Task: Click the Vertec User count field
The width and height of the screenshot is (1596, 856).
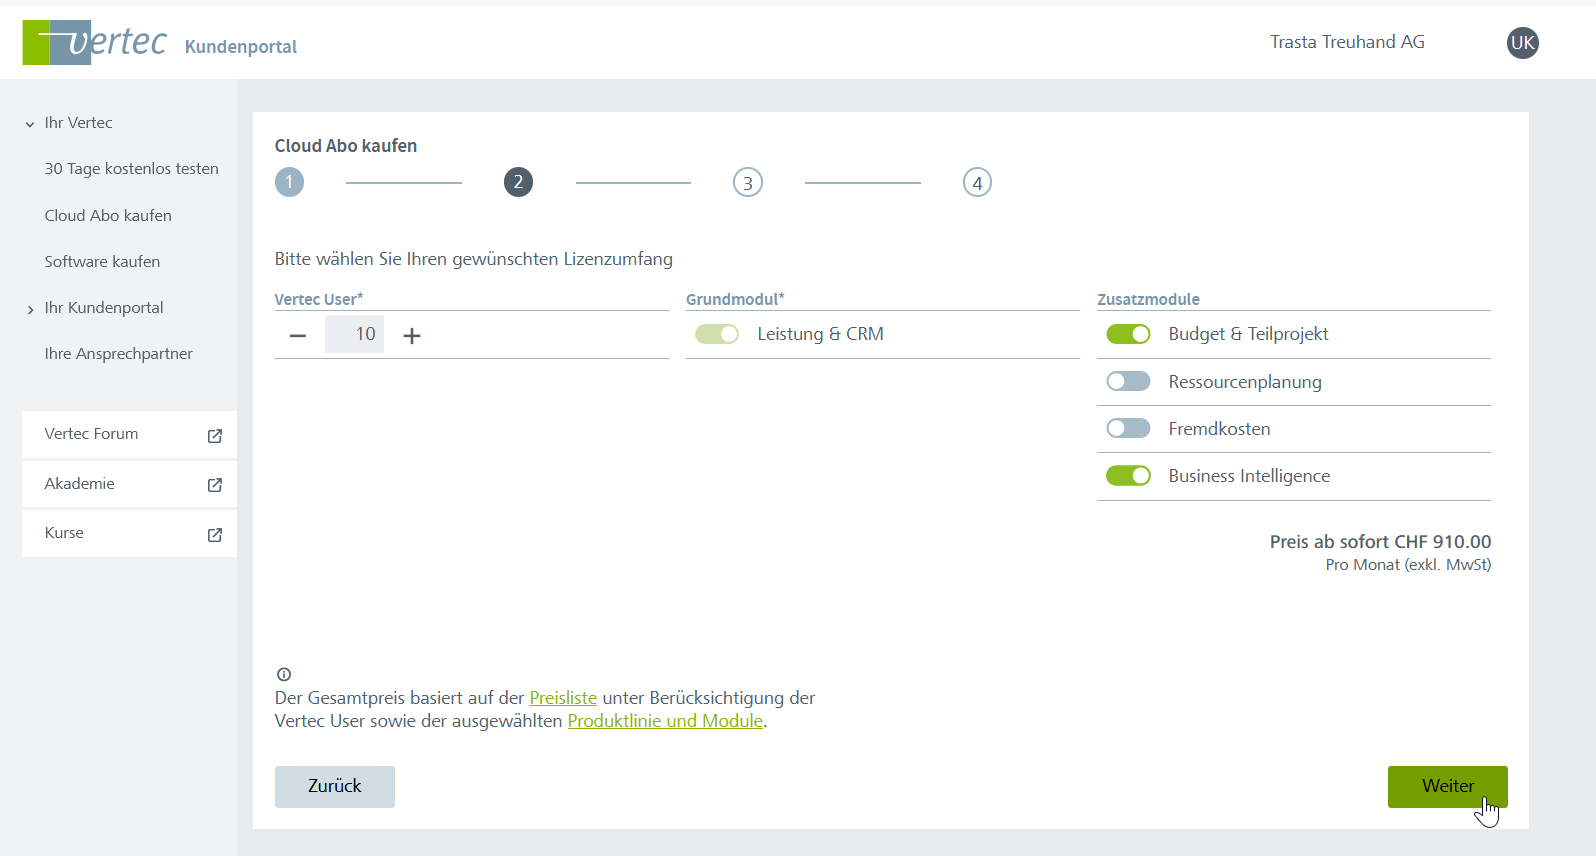Action: point(355,335)
